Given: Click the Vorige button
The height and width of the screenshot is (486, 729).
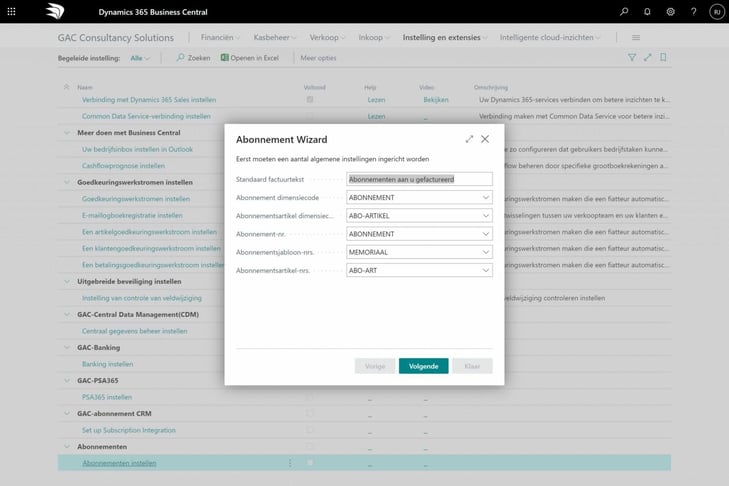Looking at the screenshot, I should coord(375,366).
